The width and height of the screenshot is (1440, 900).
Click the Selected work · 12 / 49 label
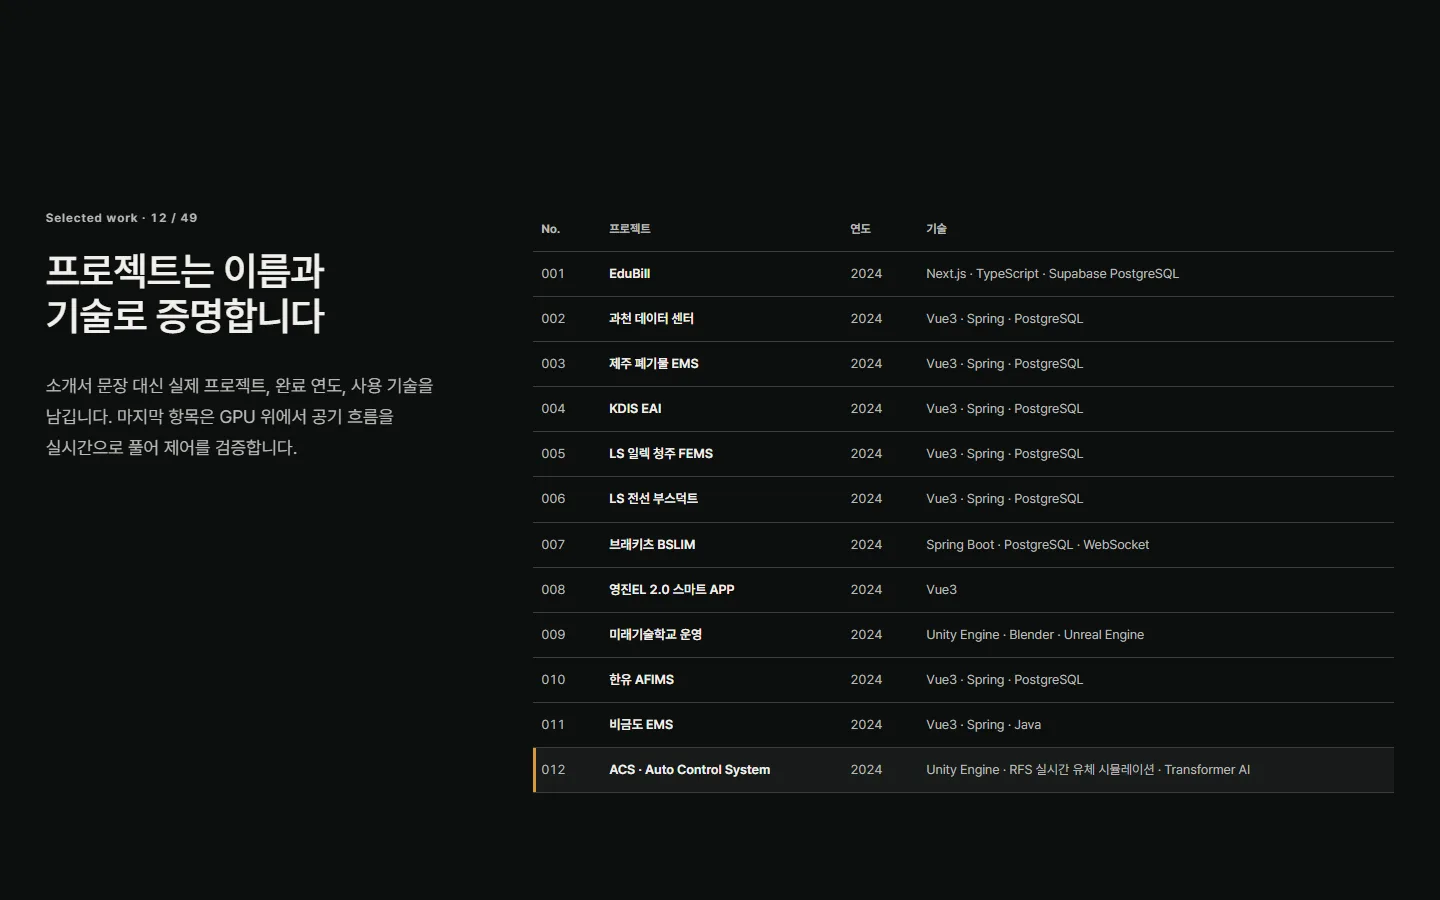121,218
